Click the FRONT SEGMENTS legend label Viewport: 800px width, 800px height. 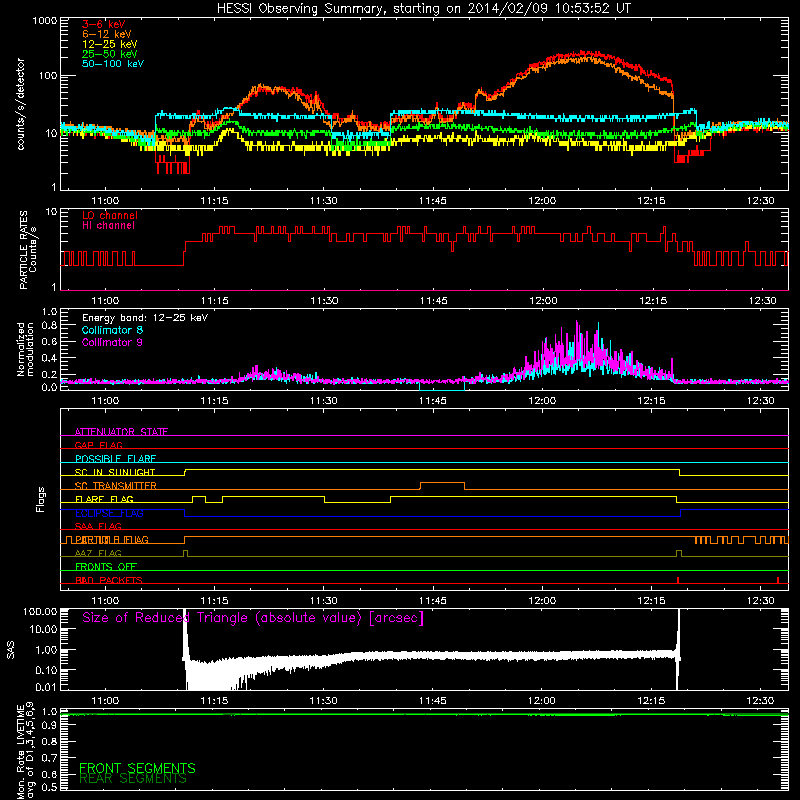tap(137, 768)
